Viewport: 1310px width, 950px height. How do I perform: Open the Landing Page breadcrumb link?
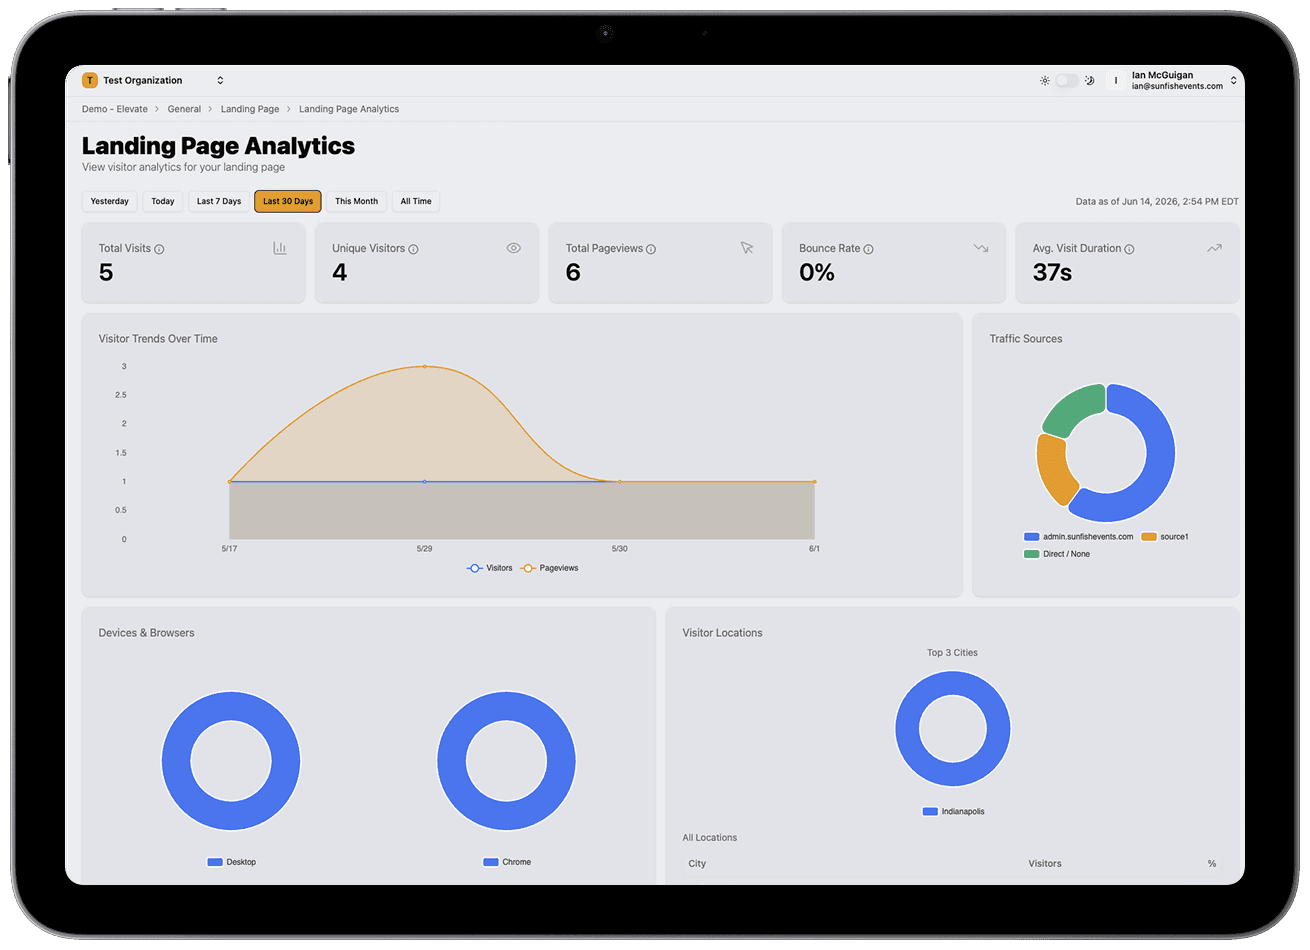point(250,109)
